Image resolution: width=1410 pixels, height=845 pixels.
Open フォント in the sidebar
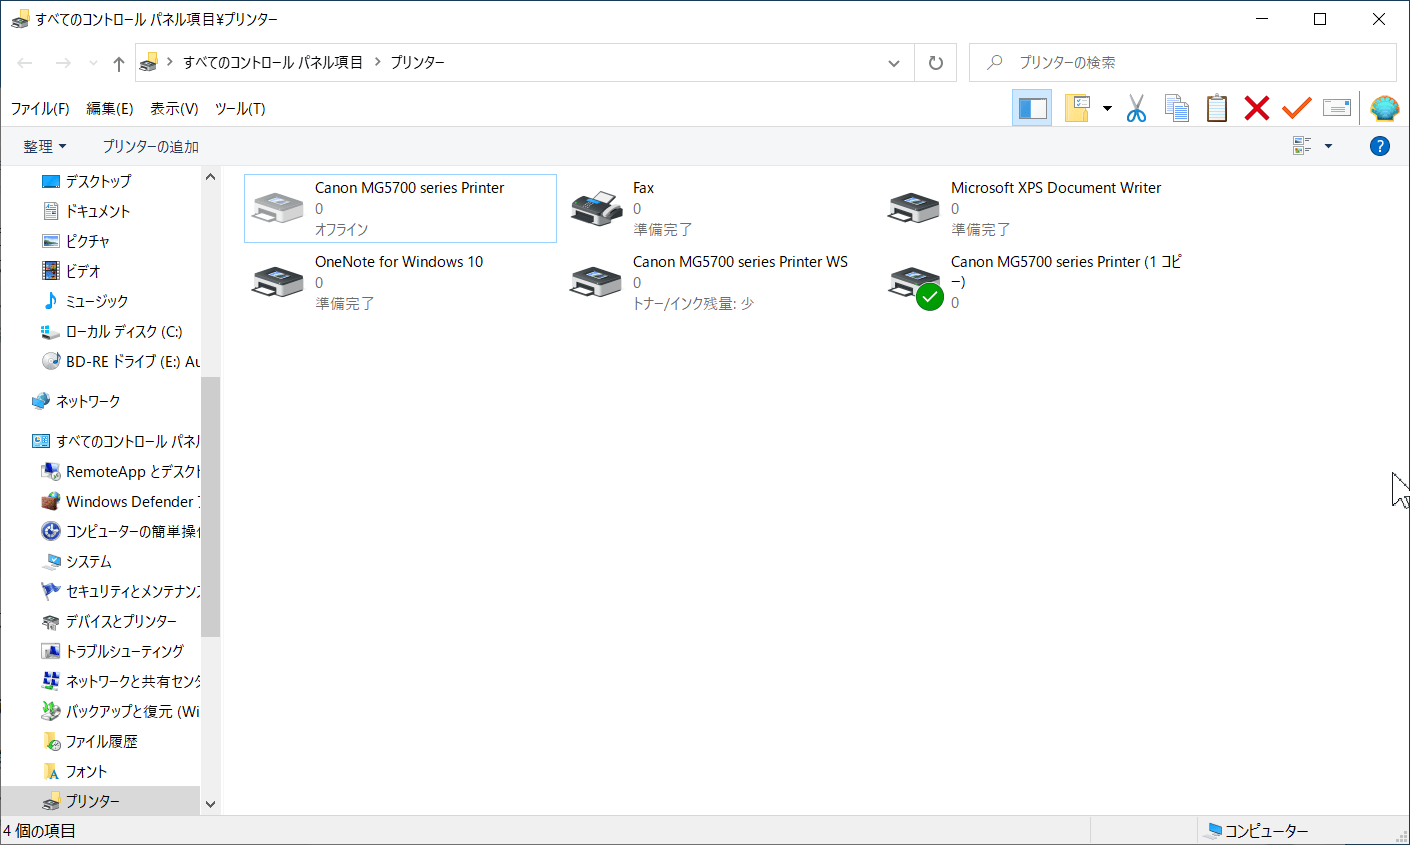click(86, 771)
